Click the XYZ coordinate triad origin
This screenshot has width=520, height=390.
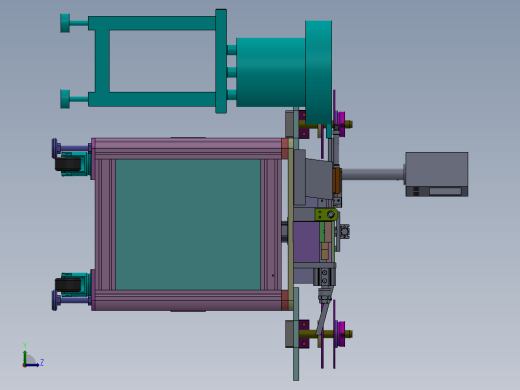click(x=25, y=365)
